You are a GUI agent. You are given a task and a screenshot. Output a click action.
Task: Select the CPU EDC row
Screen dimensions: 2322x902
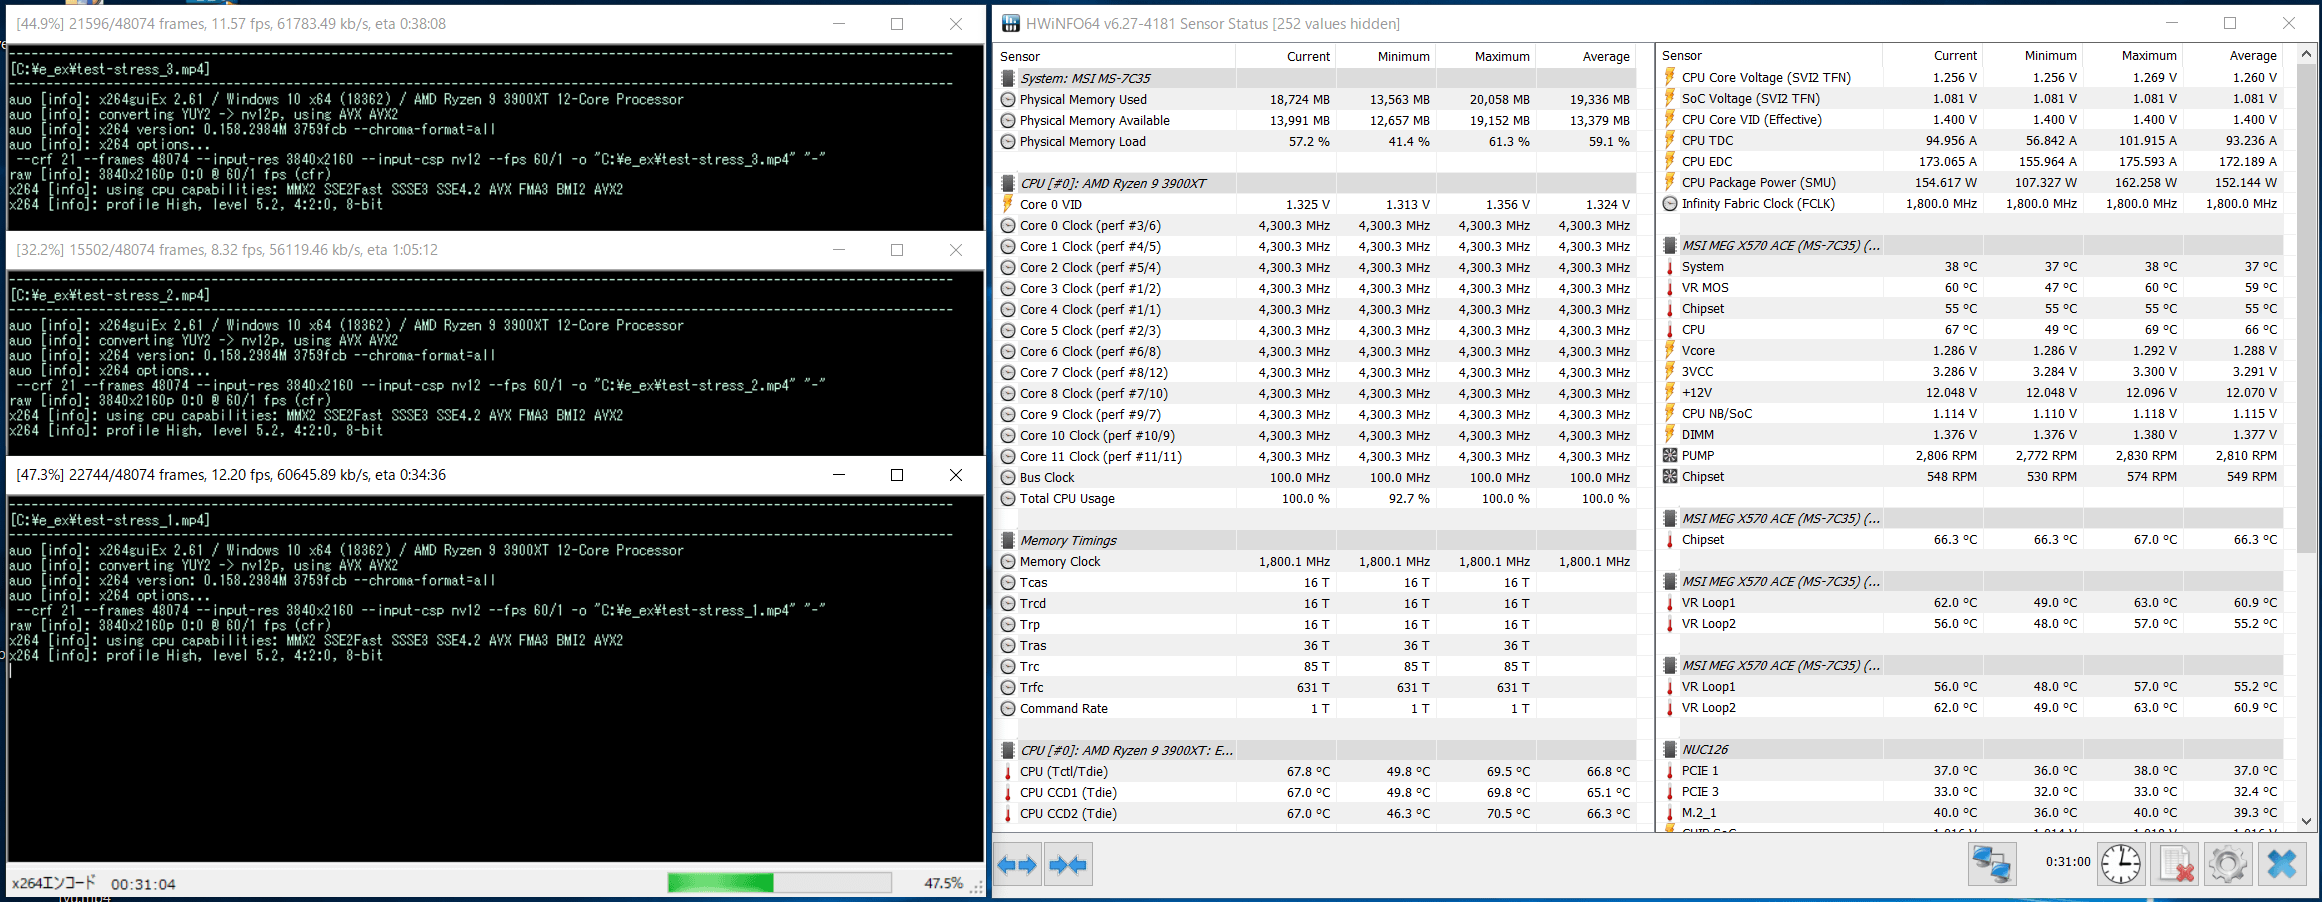click(1972, 161)
